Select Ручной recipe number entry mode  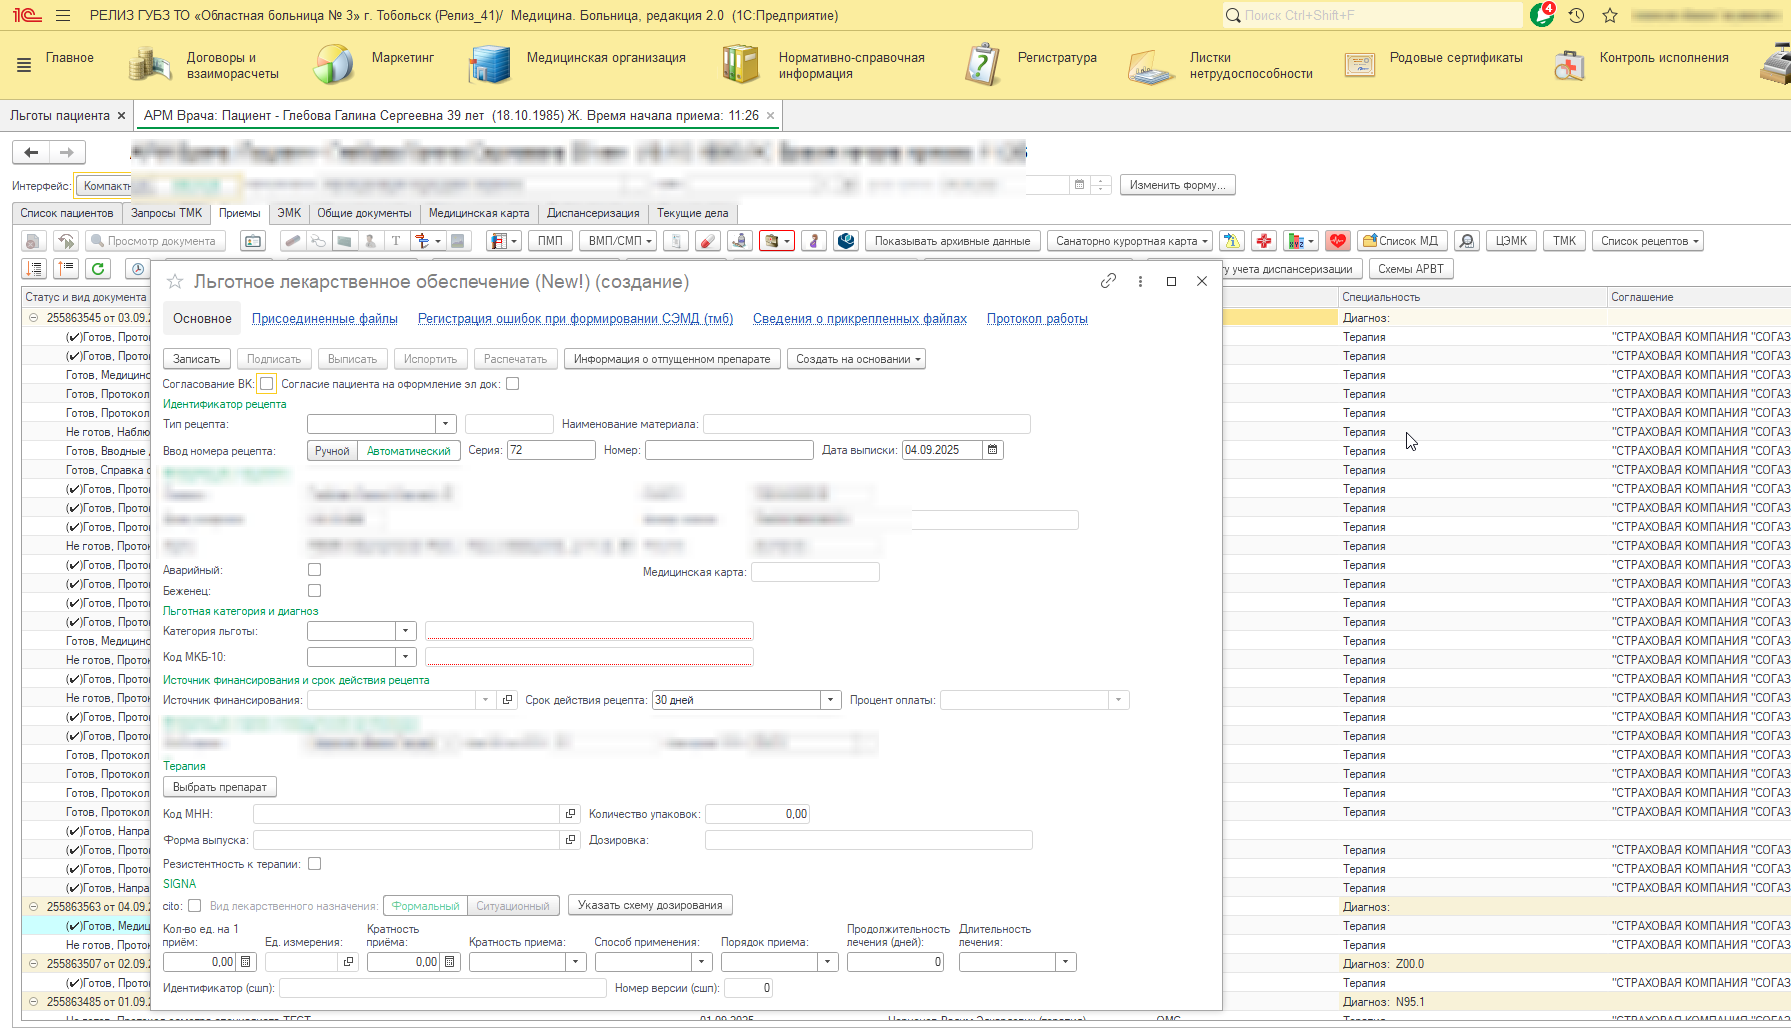tap(332, 451)
